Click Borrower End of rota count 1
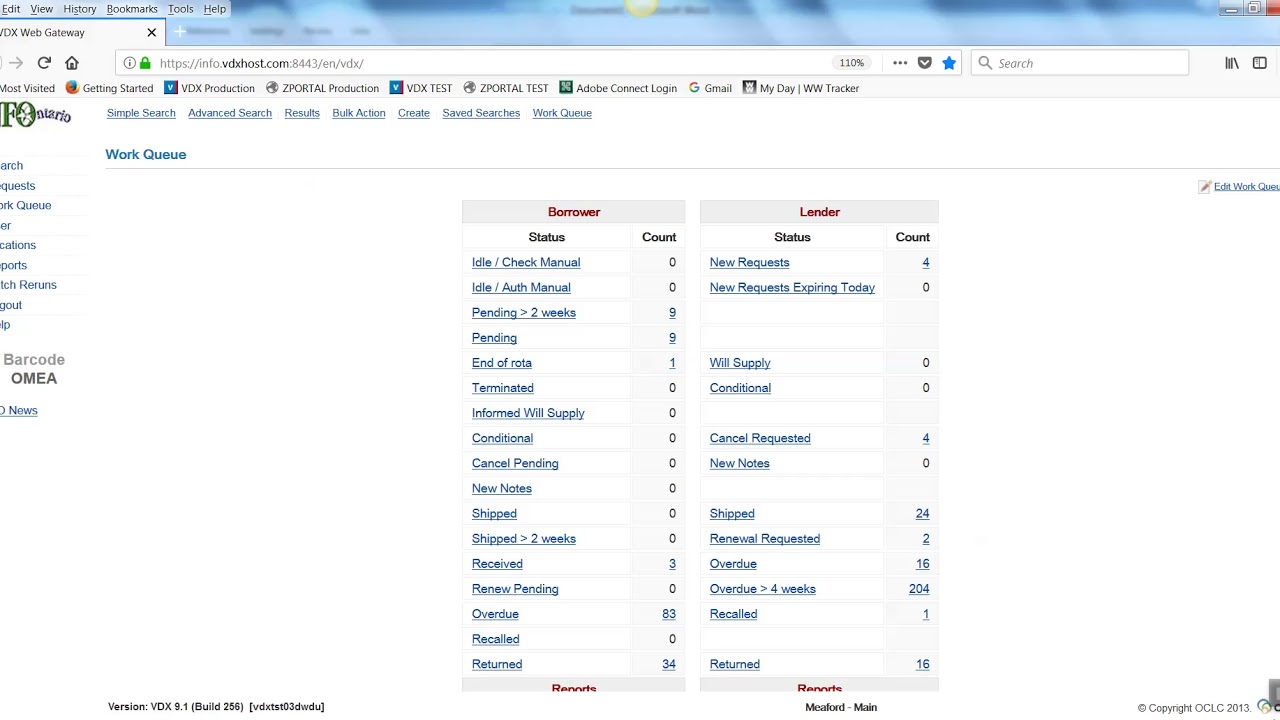 click(672, 363)
